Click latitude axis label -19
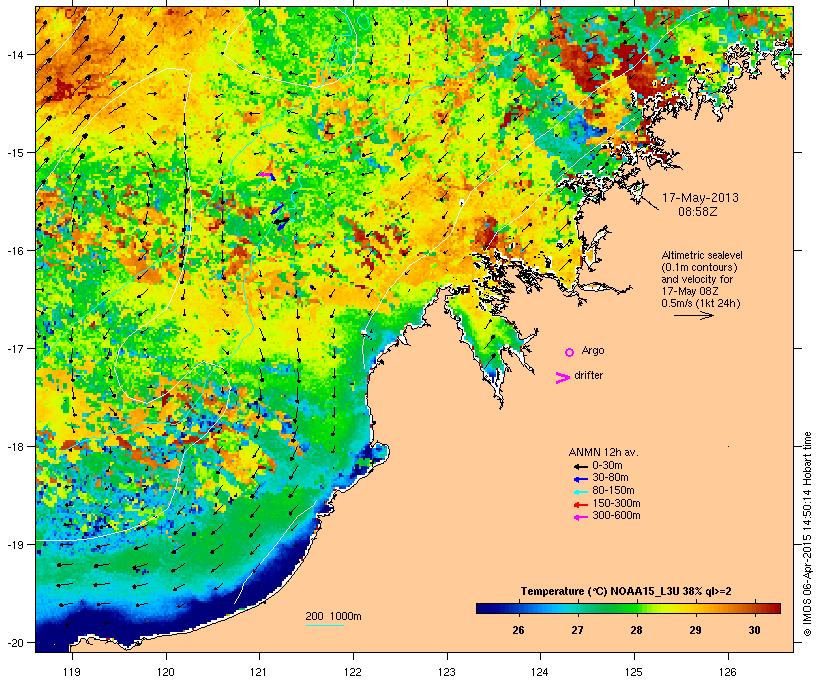This screenshot has height=680, width=820. coord(14,545)
